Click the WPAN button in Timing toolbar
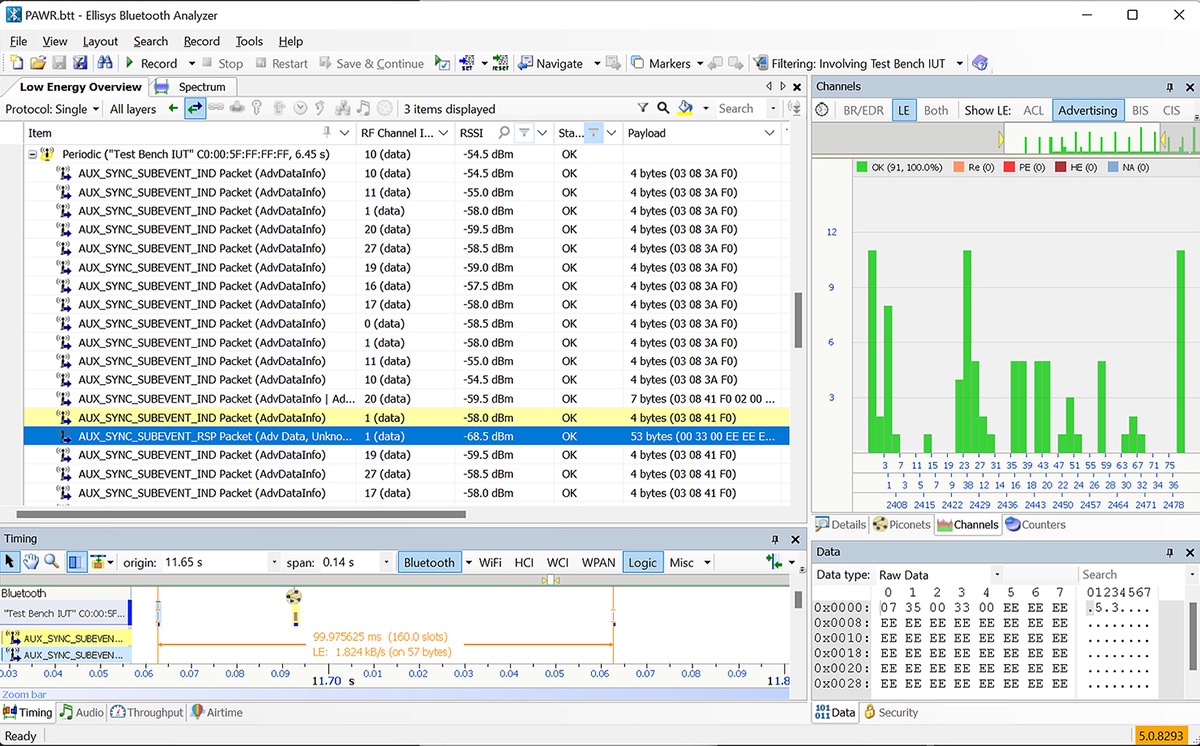The image size is (1200, 746). point(598,562)
